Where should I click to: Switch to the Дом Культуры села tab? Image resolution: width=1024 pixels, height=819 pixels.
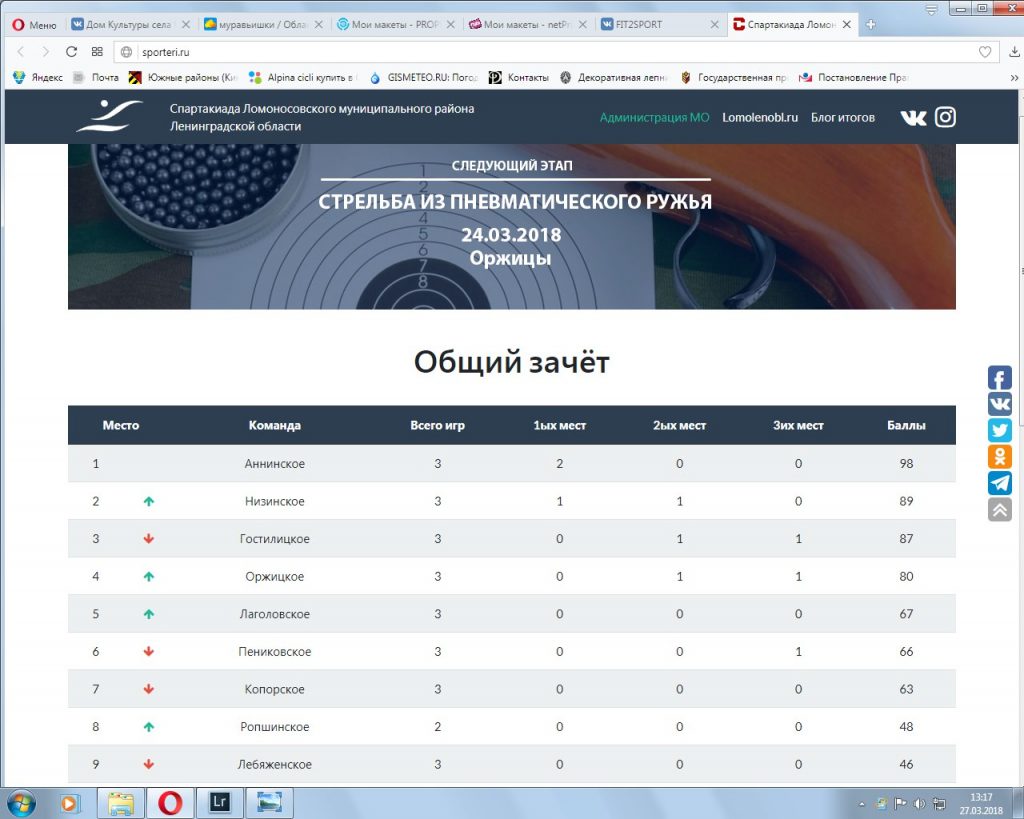[x=128, y=25]
